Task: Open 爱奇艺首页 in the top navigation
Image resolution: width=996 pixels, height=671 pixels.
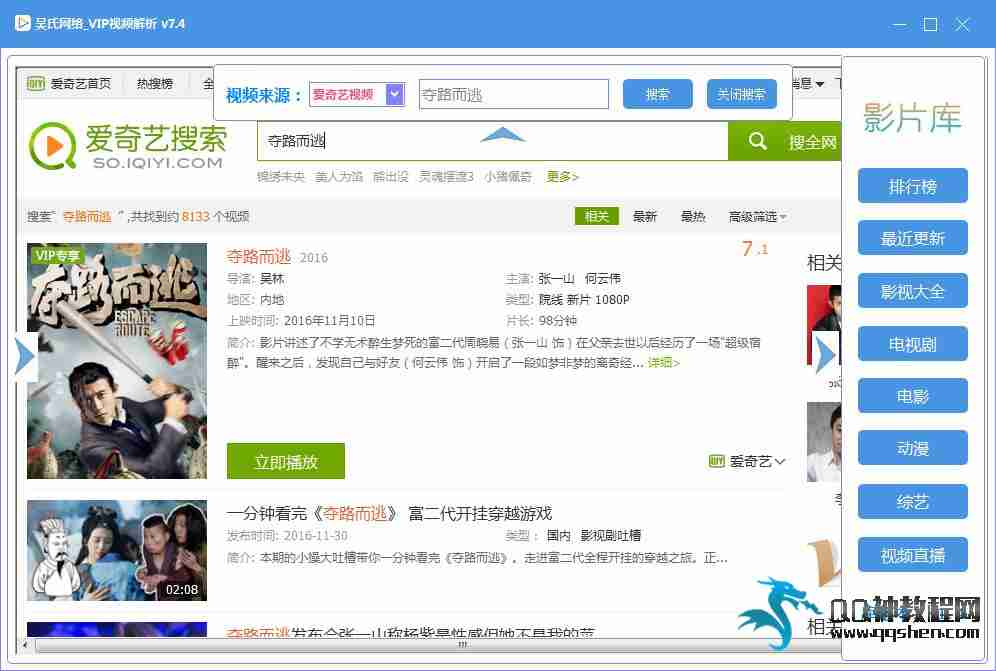Action: (x=69, y=83)
